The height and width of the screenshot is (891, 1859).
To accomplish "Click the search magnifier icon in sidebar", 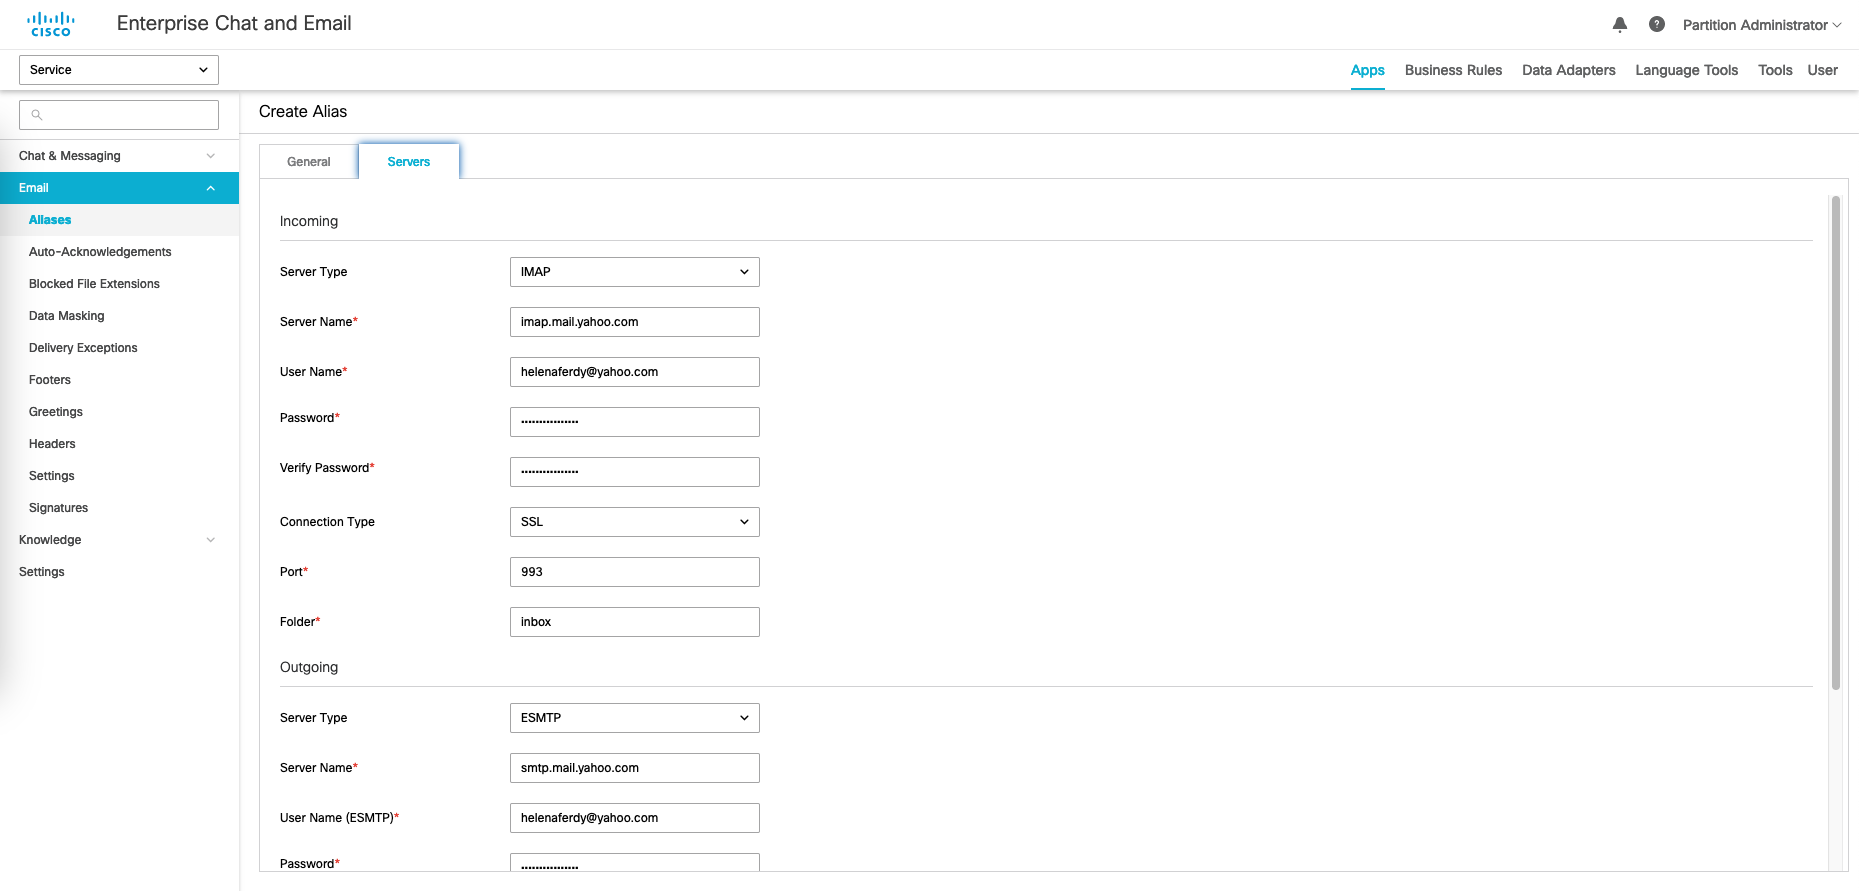I will pos(37,115).
